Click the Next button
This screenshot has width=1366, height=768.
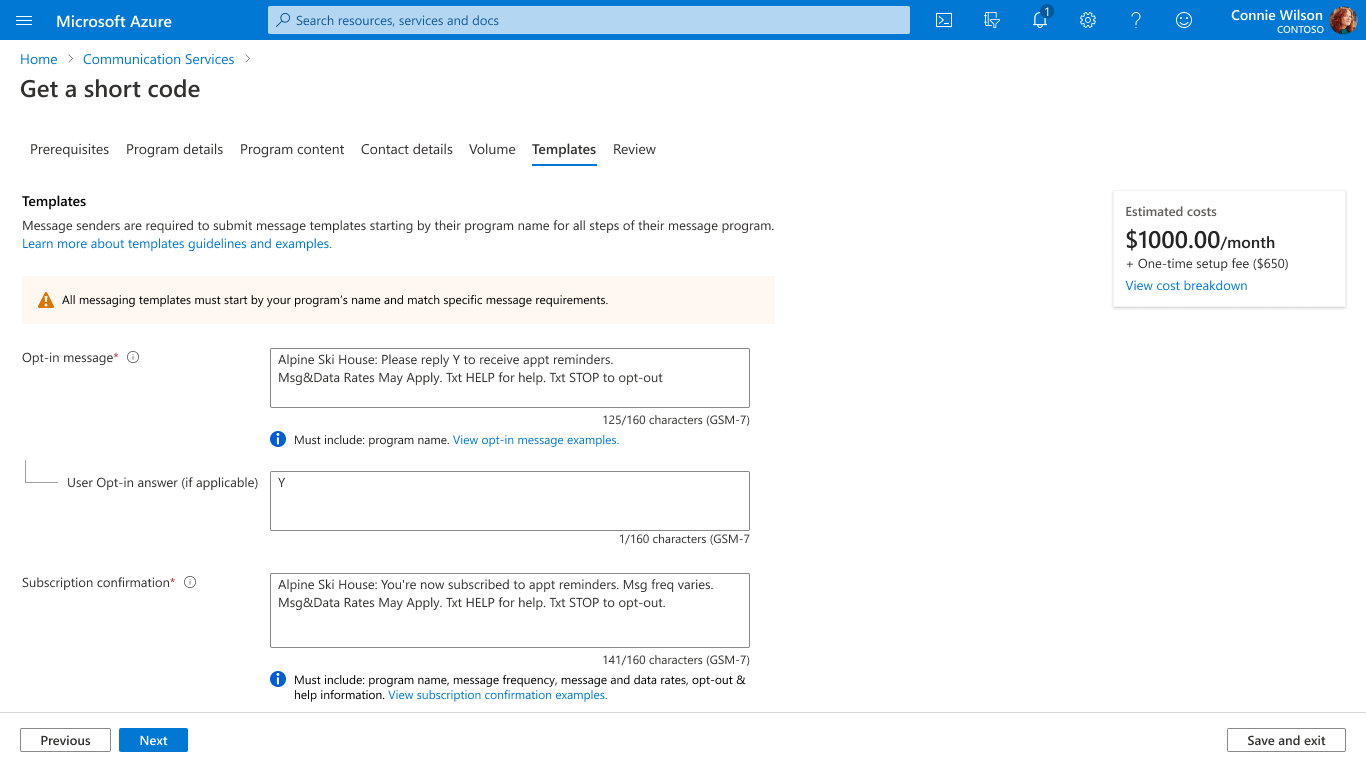coord(153,740)
